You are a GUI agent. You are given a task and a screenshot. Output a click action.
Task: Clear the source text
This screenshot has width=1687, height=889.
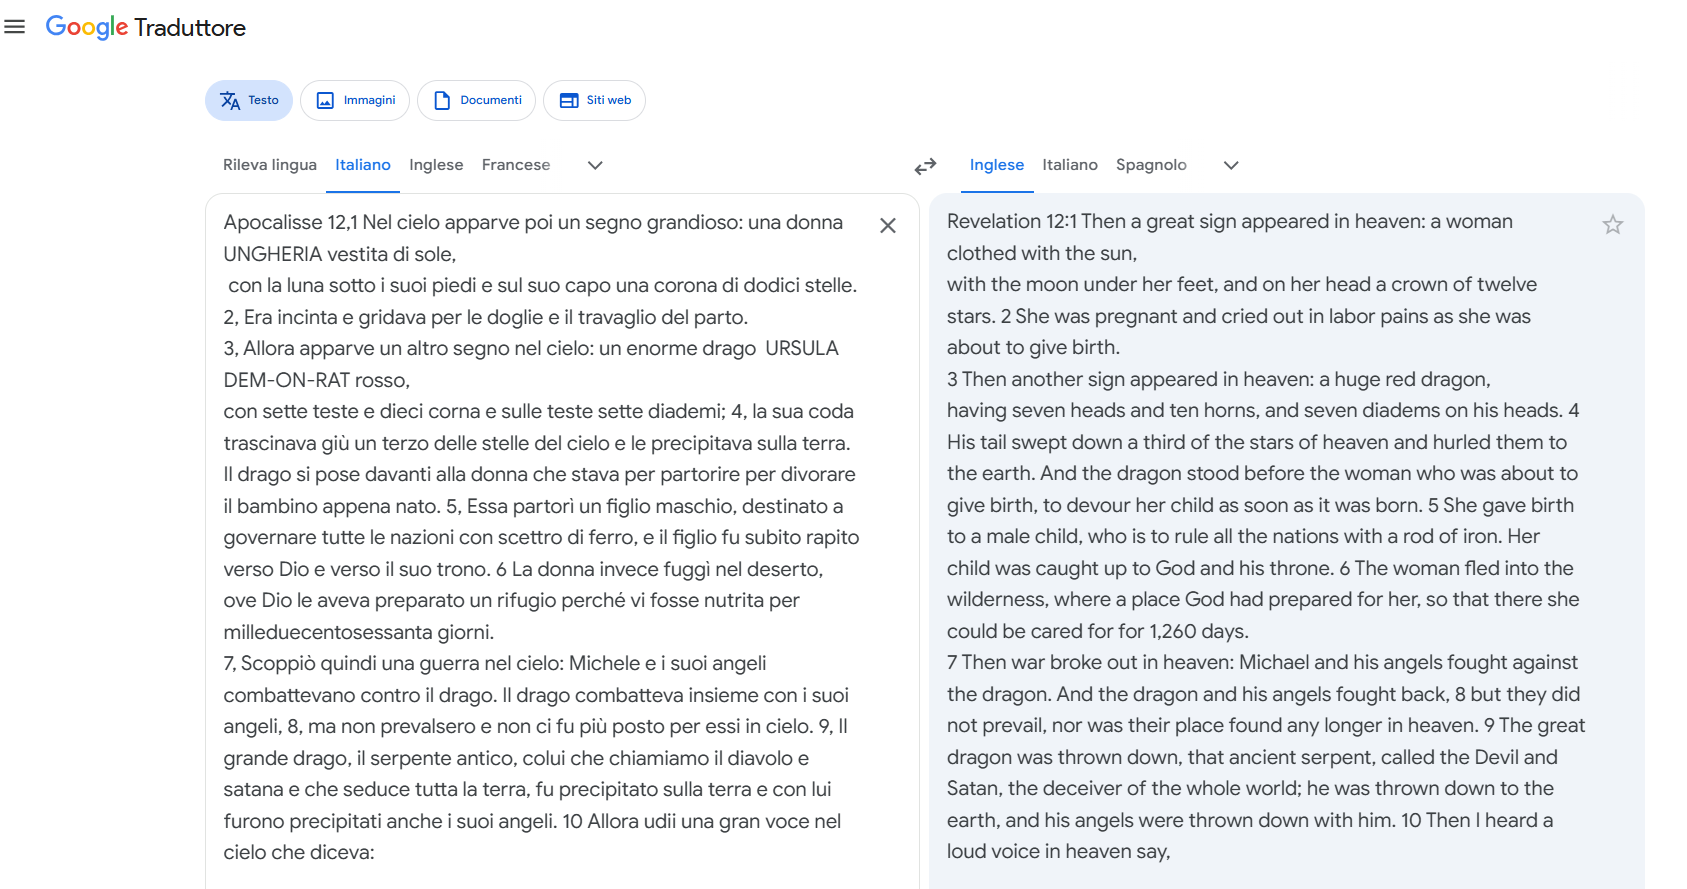888,226
